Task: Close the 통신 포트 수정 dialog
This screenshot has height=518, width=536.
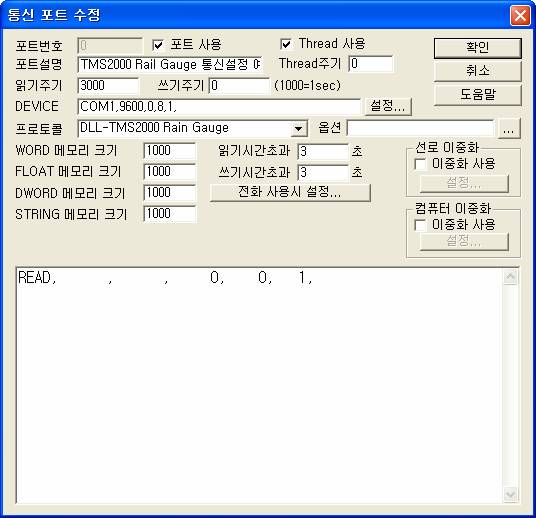Action: (x=520, y=15)
